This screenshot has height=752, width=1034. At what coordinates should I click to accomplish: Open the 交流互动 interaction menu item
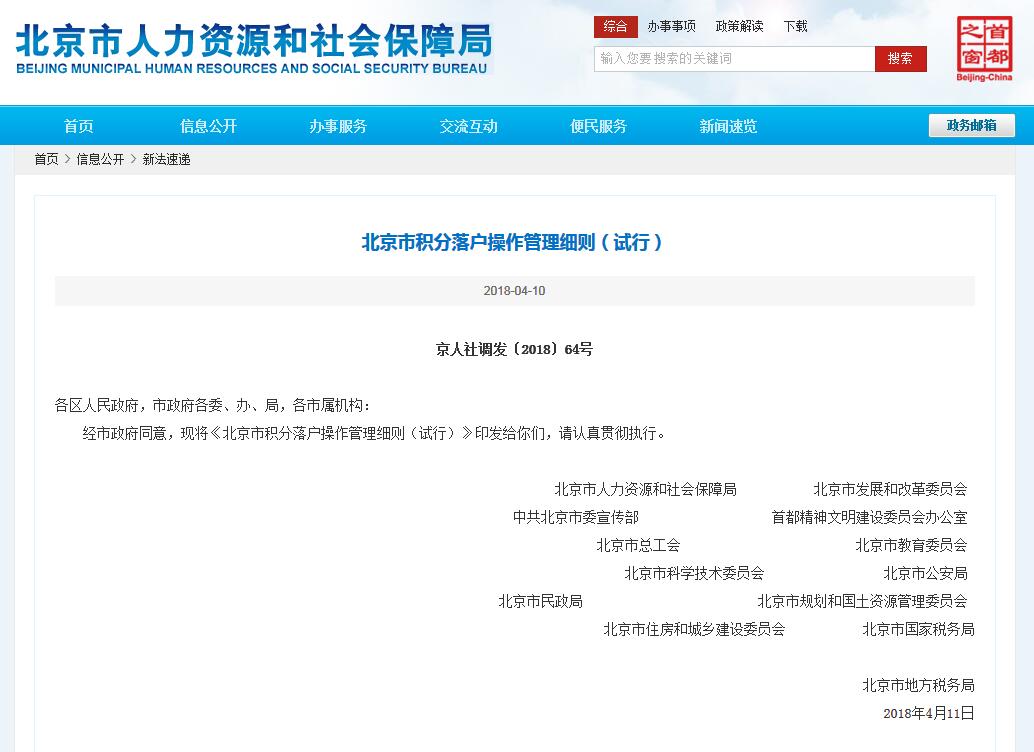467,126
